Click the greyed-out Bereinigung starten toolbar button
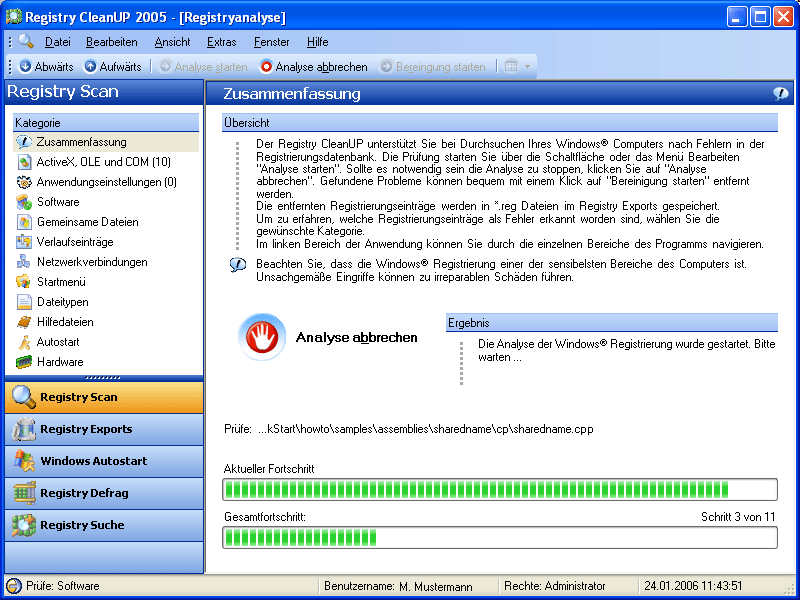The height and width of the screenshot is (600, 800). tap(433, 67)
